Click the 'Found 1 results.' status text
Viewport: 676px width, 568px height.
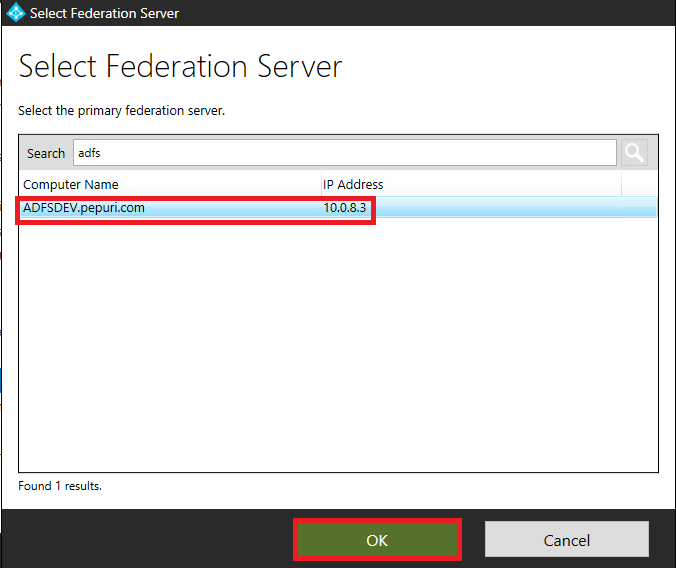[x=60, y=486]
